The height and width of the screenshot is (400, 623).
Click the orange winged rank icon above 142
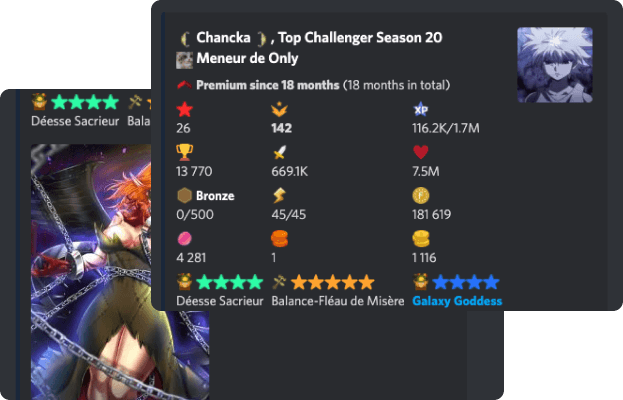(x=279, y=110)
